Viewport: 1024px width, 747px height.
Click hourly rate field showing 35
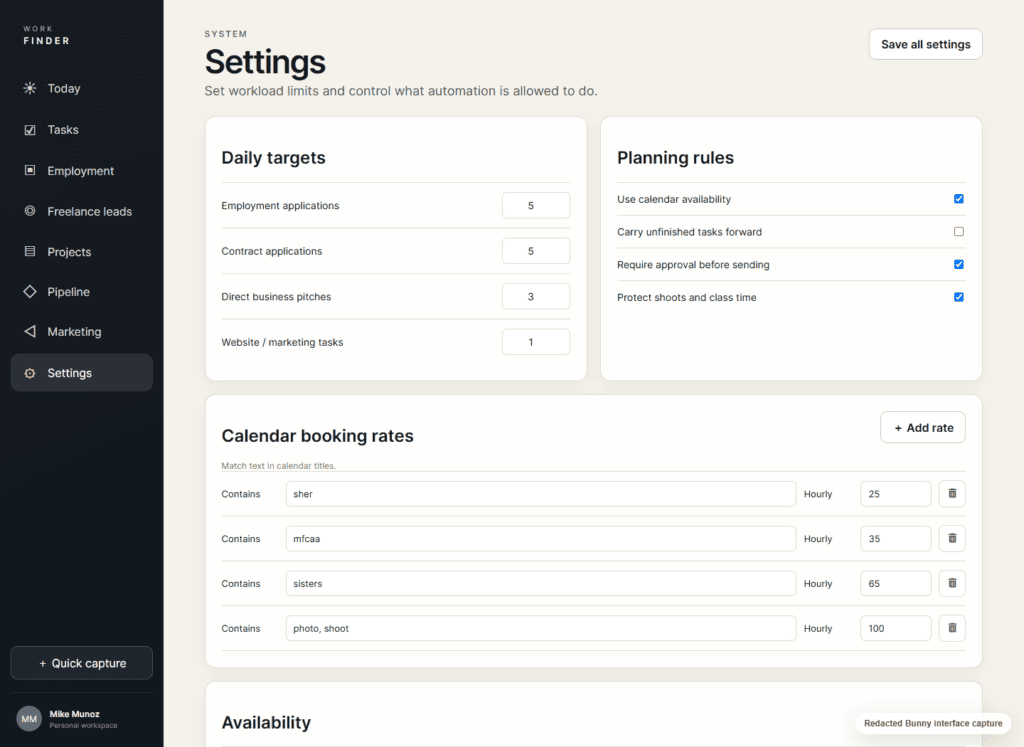pyautogui.click(x=895, y=539)
